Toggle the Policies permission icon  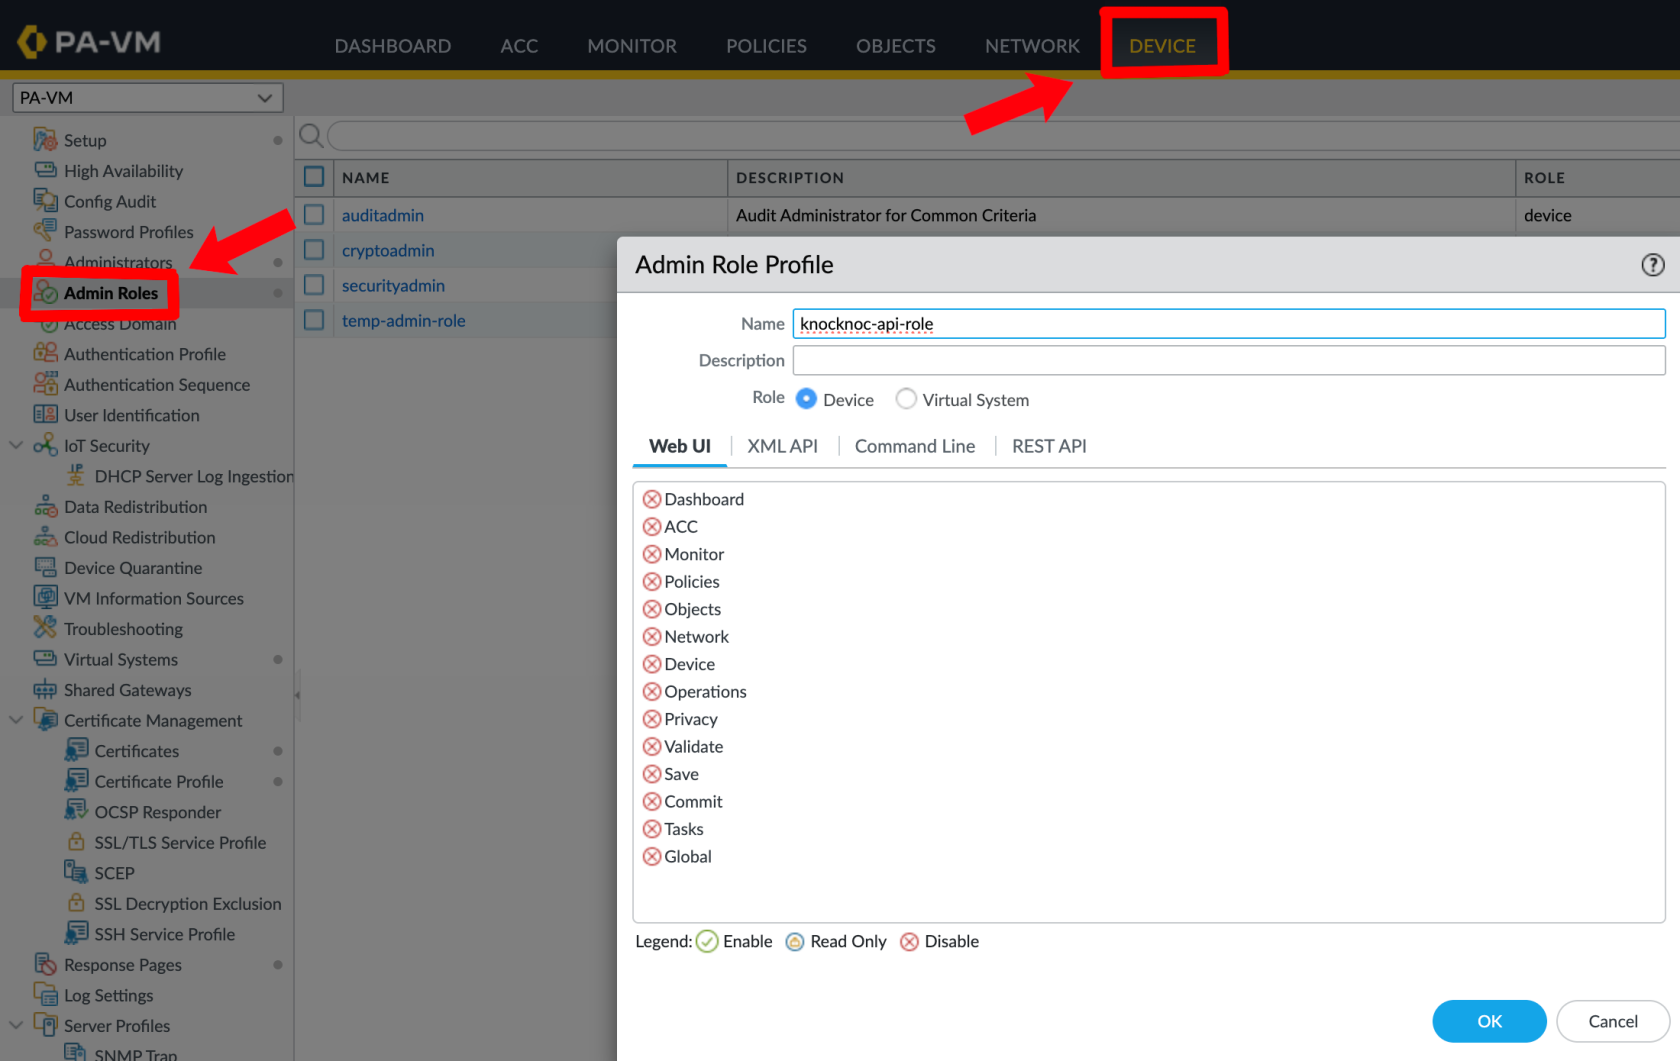point(652,582)
